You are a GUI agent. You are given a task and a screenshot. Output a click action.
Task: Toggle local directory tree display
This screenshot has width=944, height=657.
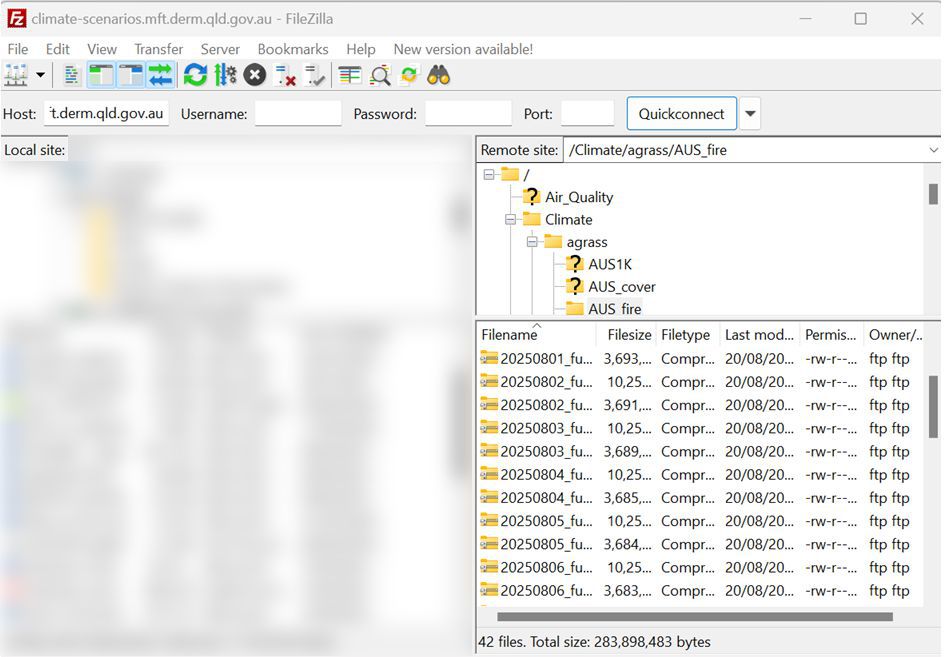coord(101,75)
